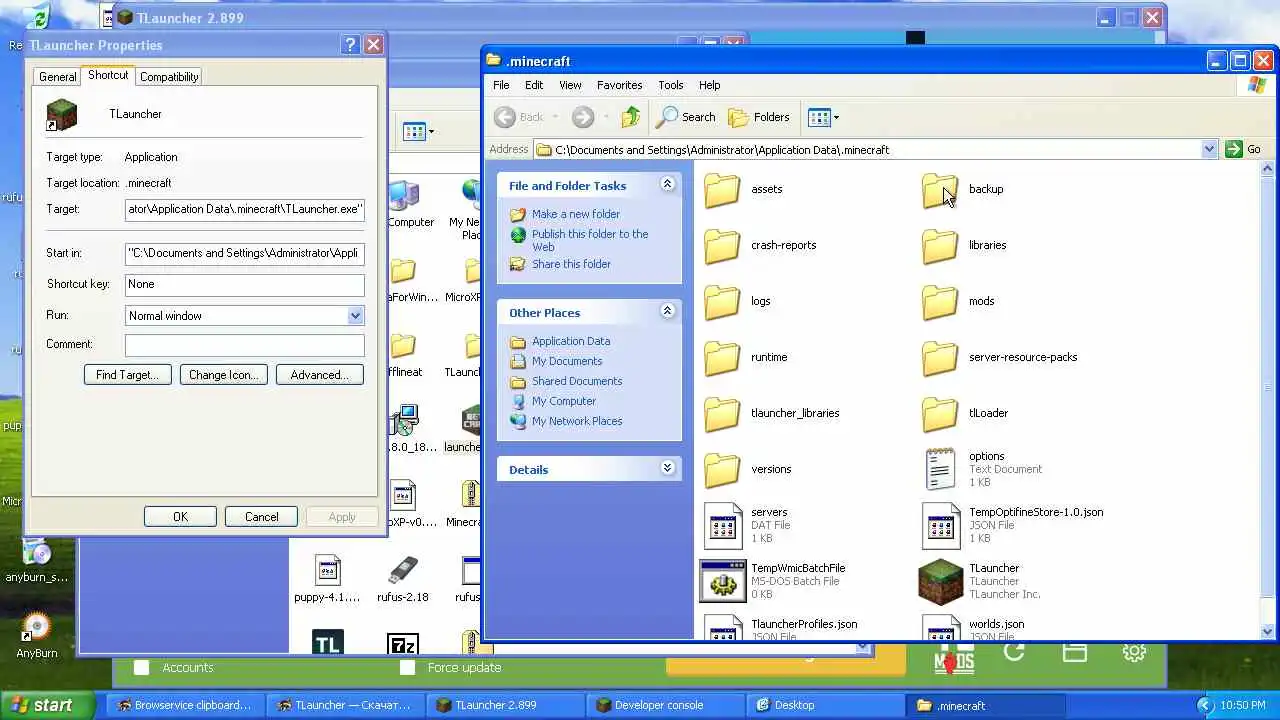Switch to the General tab in TLauncher Properties
Image resolution: width=1280 pixels, height=720 pixels.
[57, 77]
